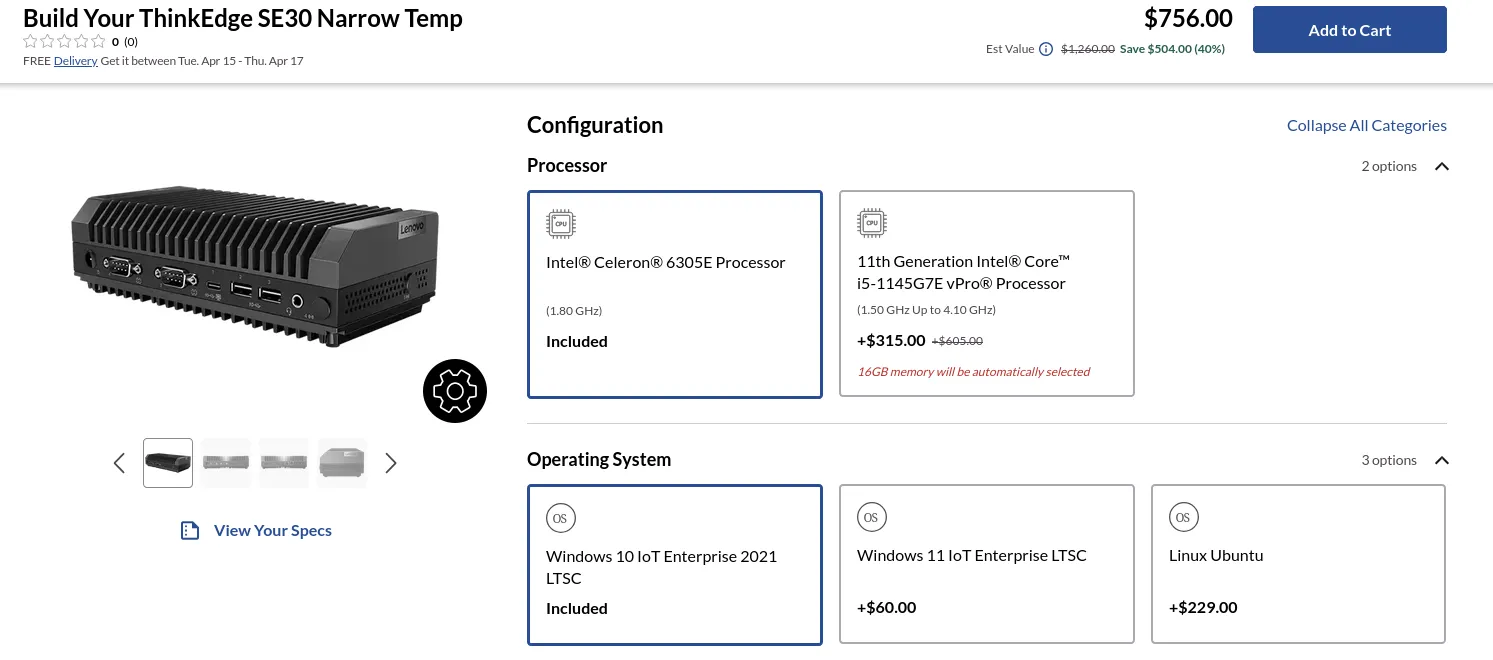This screenshot has height=660, width=1493.
Task: Click the black gear customization icon
Action: 455,390
